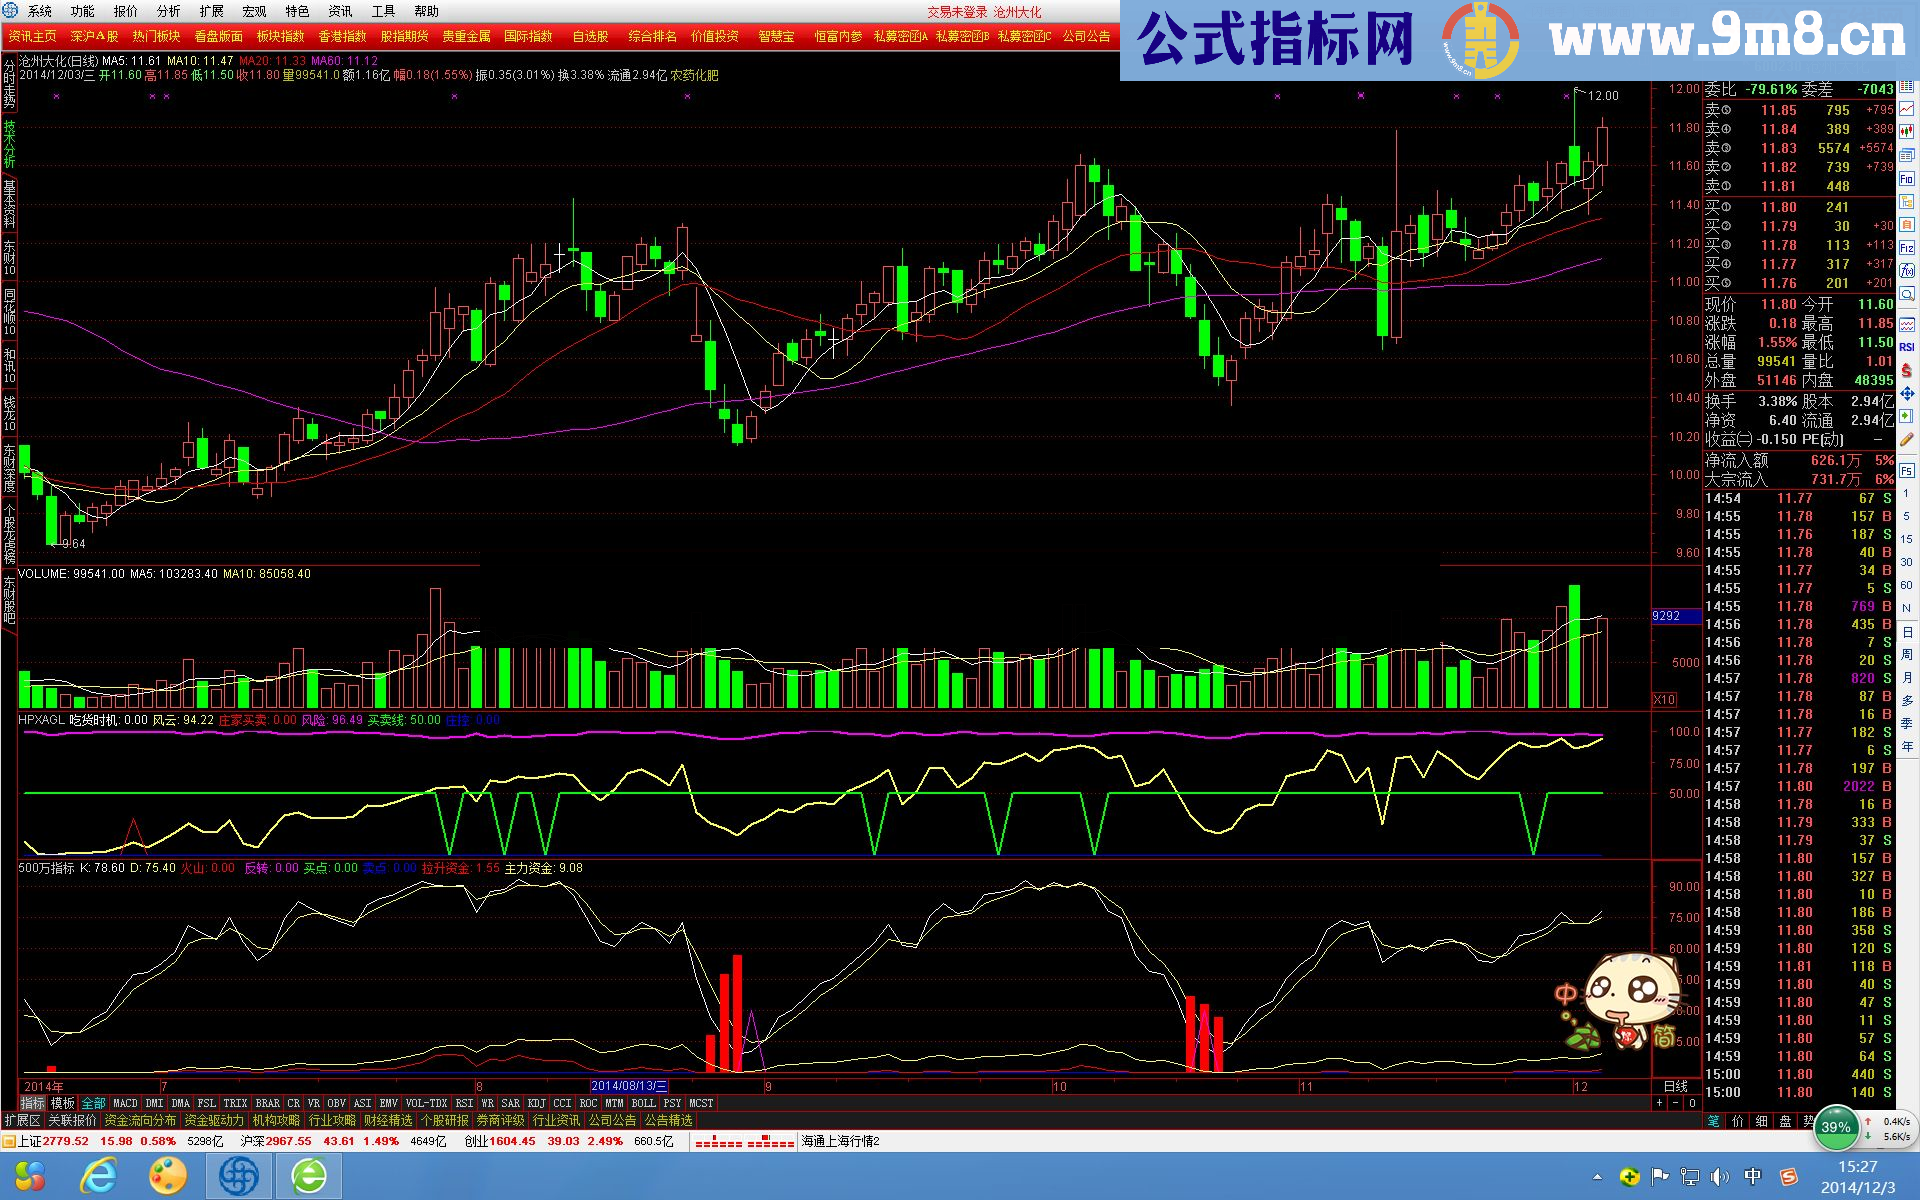1920x1200 pixels.
Task: Select the pencil drawing tool icon
Action: coord(1907,439)
